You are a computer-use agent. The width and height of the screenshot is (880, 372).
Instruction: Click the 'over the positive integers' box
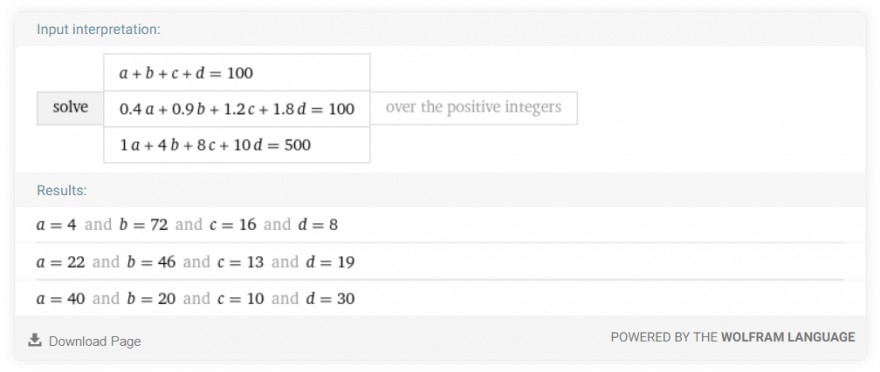point(473,108)
